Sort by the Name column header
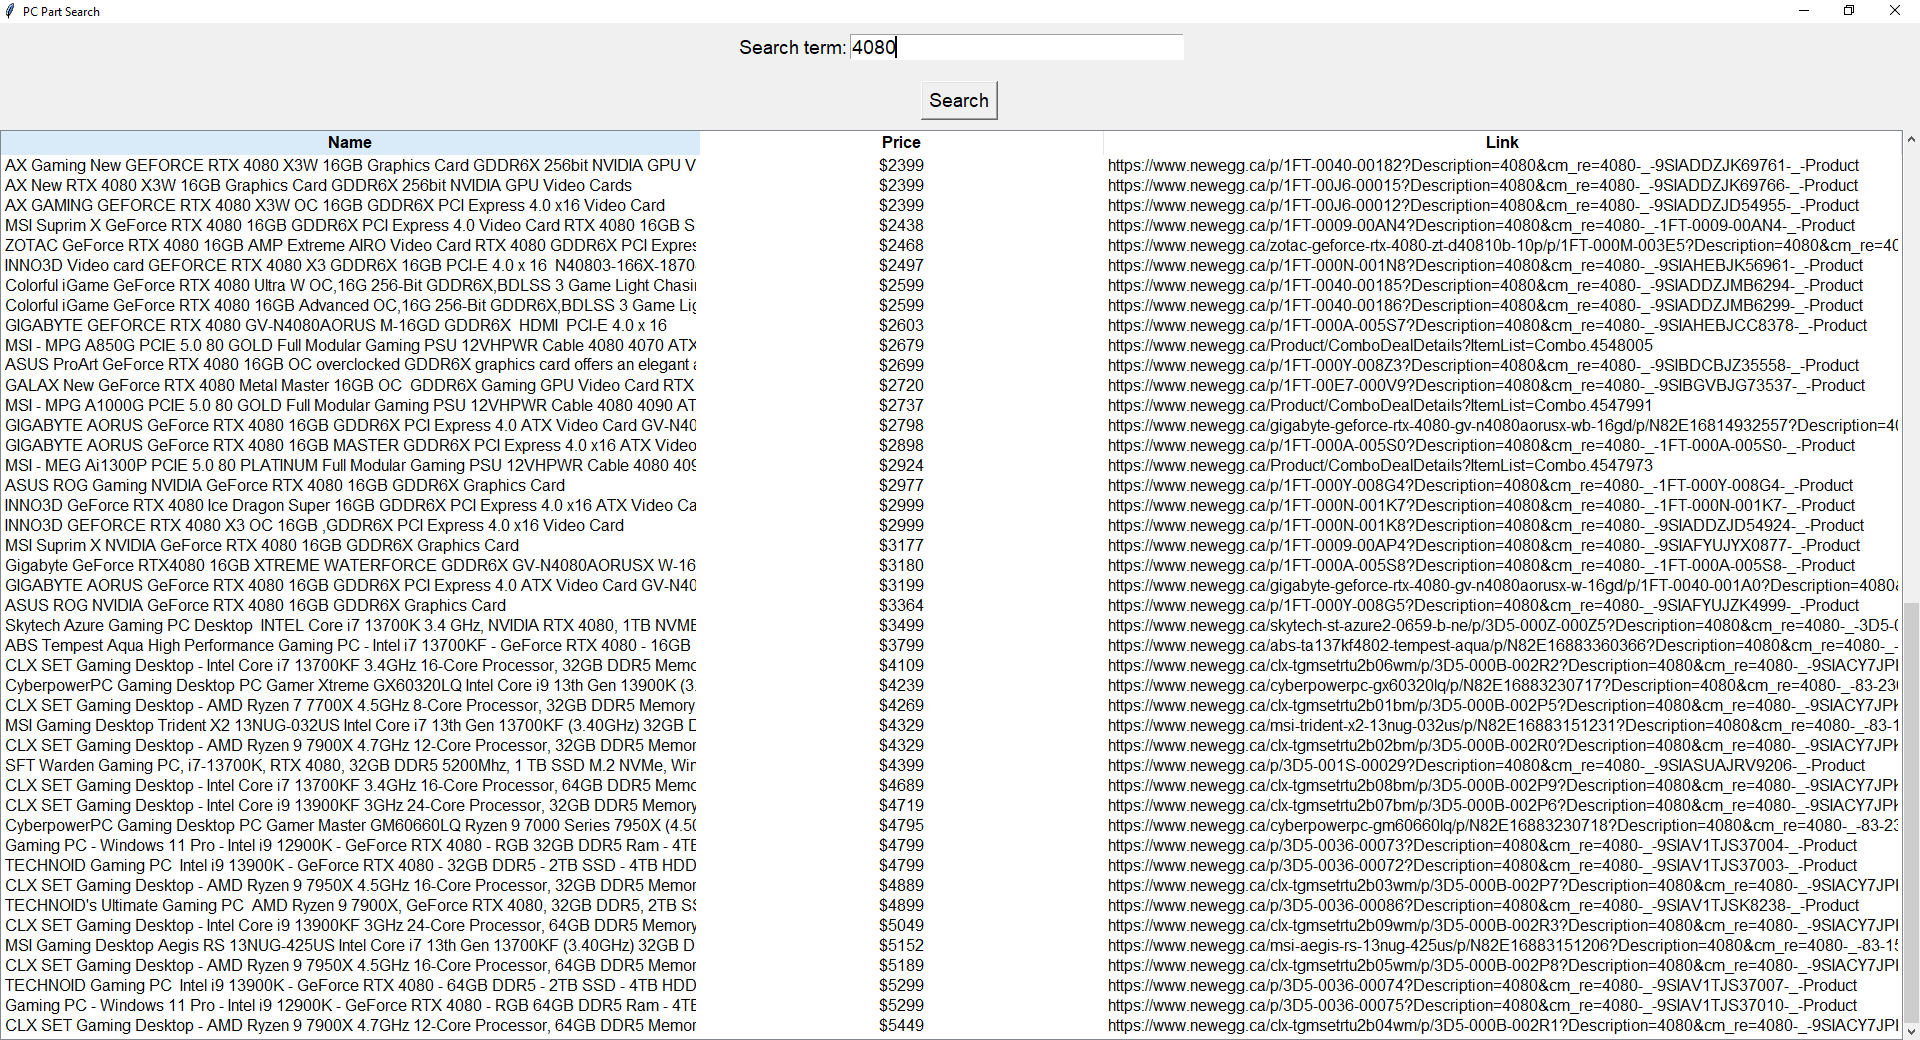This screenshot has height=1040, width=1920. click(x=350, y=142)
